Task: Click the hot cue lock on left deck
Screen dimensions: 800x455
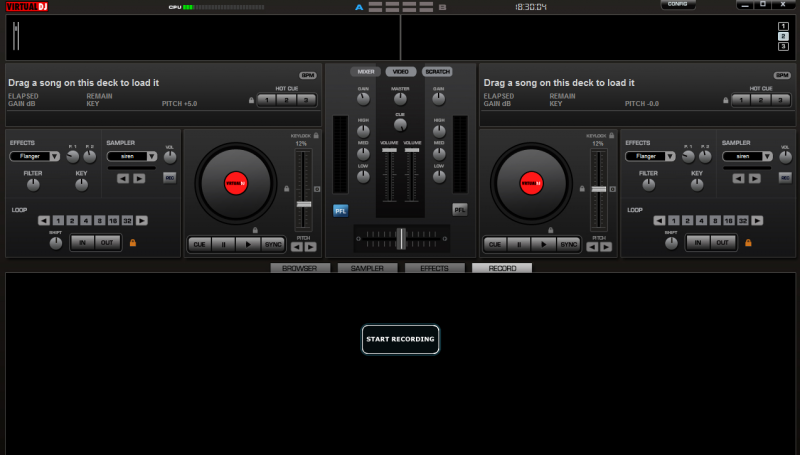Action: pyautogui.click(x=251, y=100)
